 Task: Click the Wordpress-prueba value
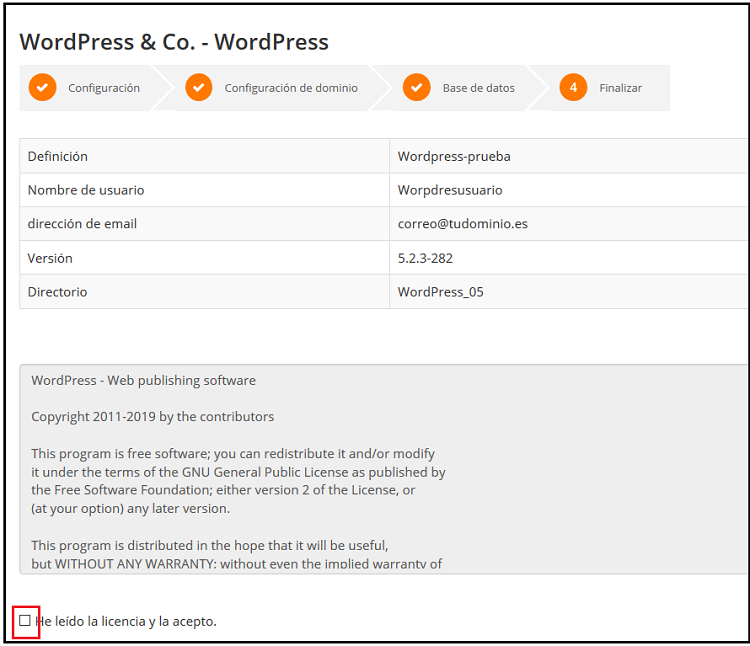tap(454, 156)
